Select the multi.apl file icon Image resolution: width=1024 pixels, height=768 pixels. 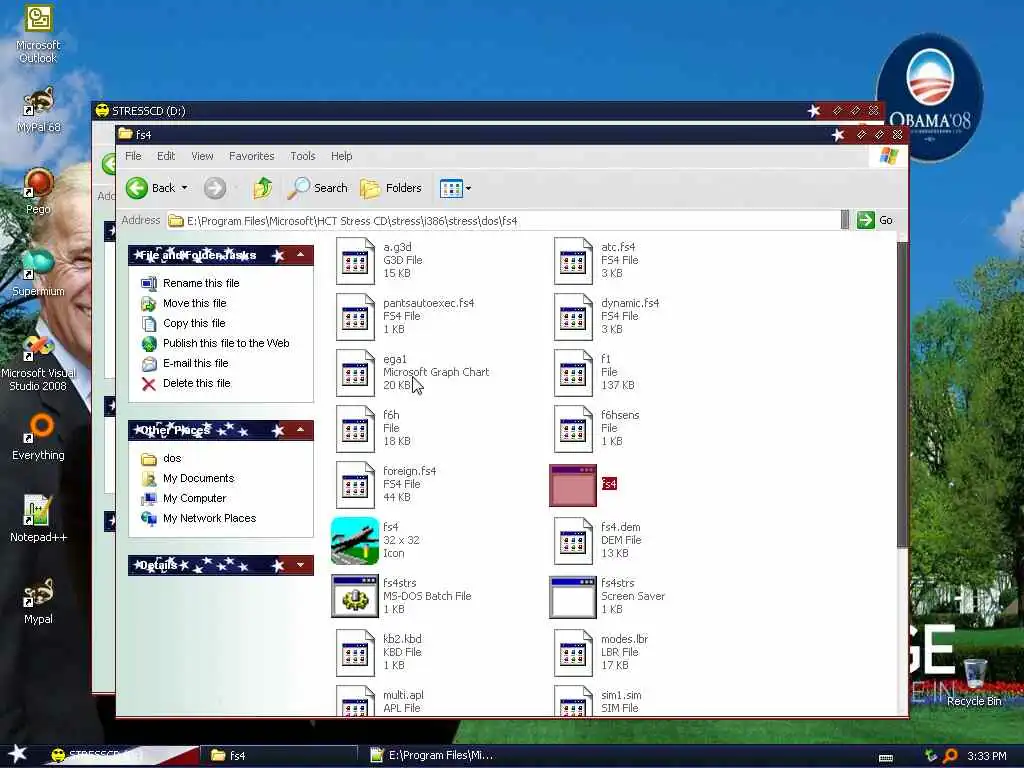(355, 700)
